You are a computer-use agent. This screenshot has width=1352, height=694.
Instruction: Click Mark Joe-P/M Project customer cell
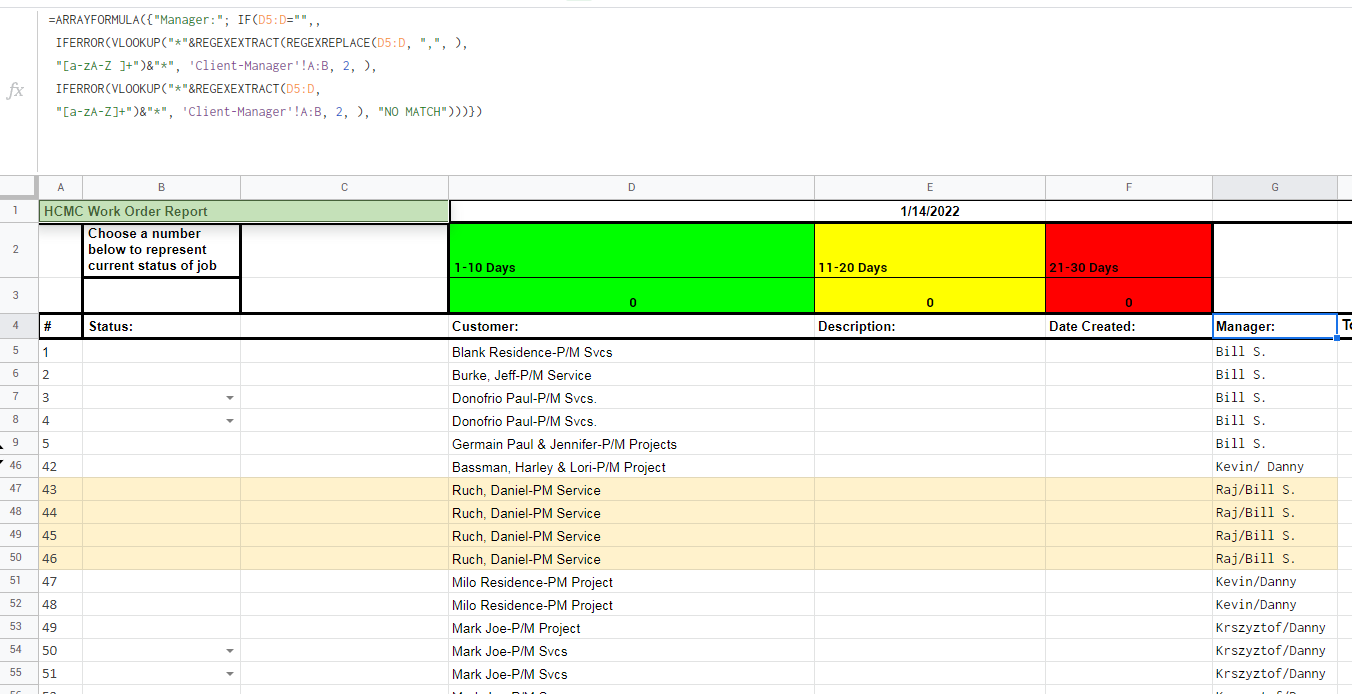click(x=631, y=628)
